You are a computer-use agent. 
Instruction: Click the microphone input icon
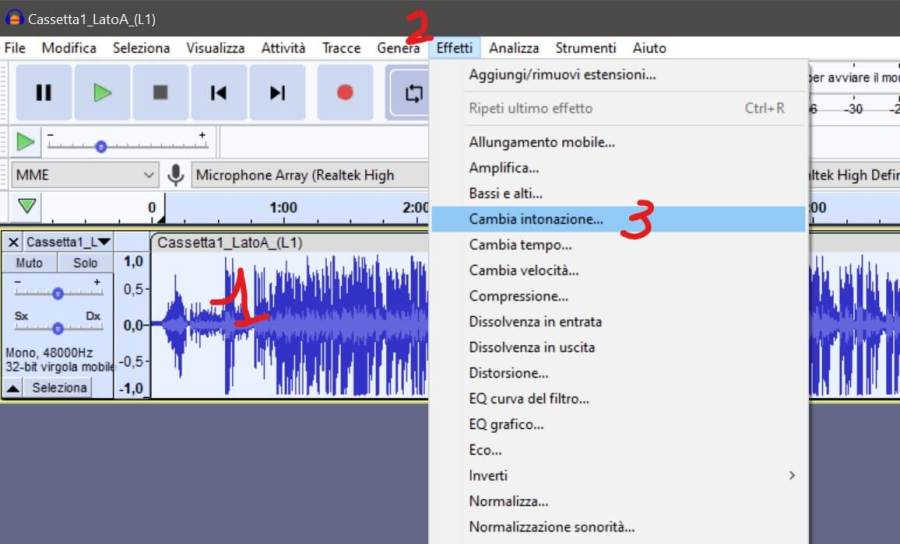[176, 175]
